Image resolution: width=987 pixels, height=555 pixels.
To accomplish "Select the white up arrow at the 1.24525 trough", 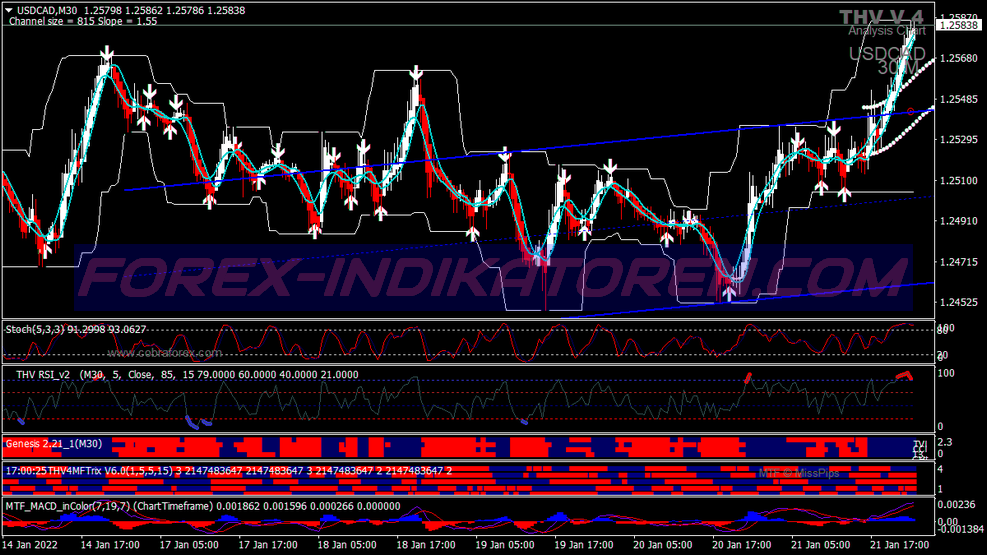I will [729, 293].
